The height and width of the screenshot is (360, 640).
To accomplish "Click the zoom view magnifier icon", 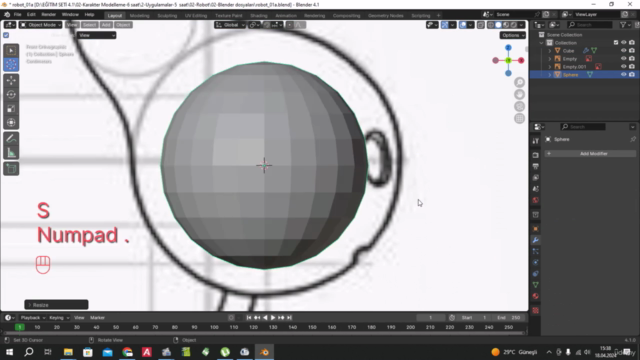I will pyautogui.click(x=519, y=82).
